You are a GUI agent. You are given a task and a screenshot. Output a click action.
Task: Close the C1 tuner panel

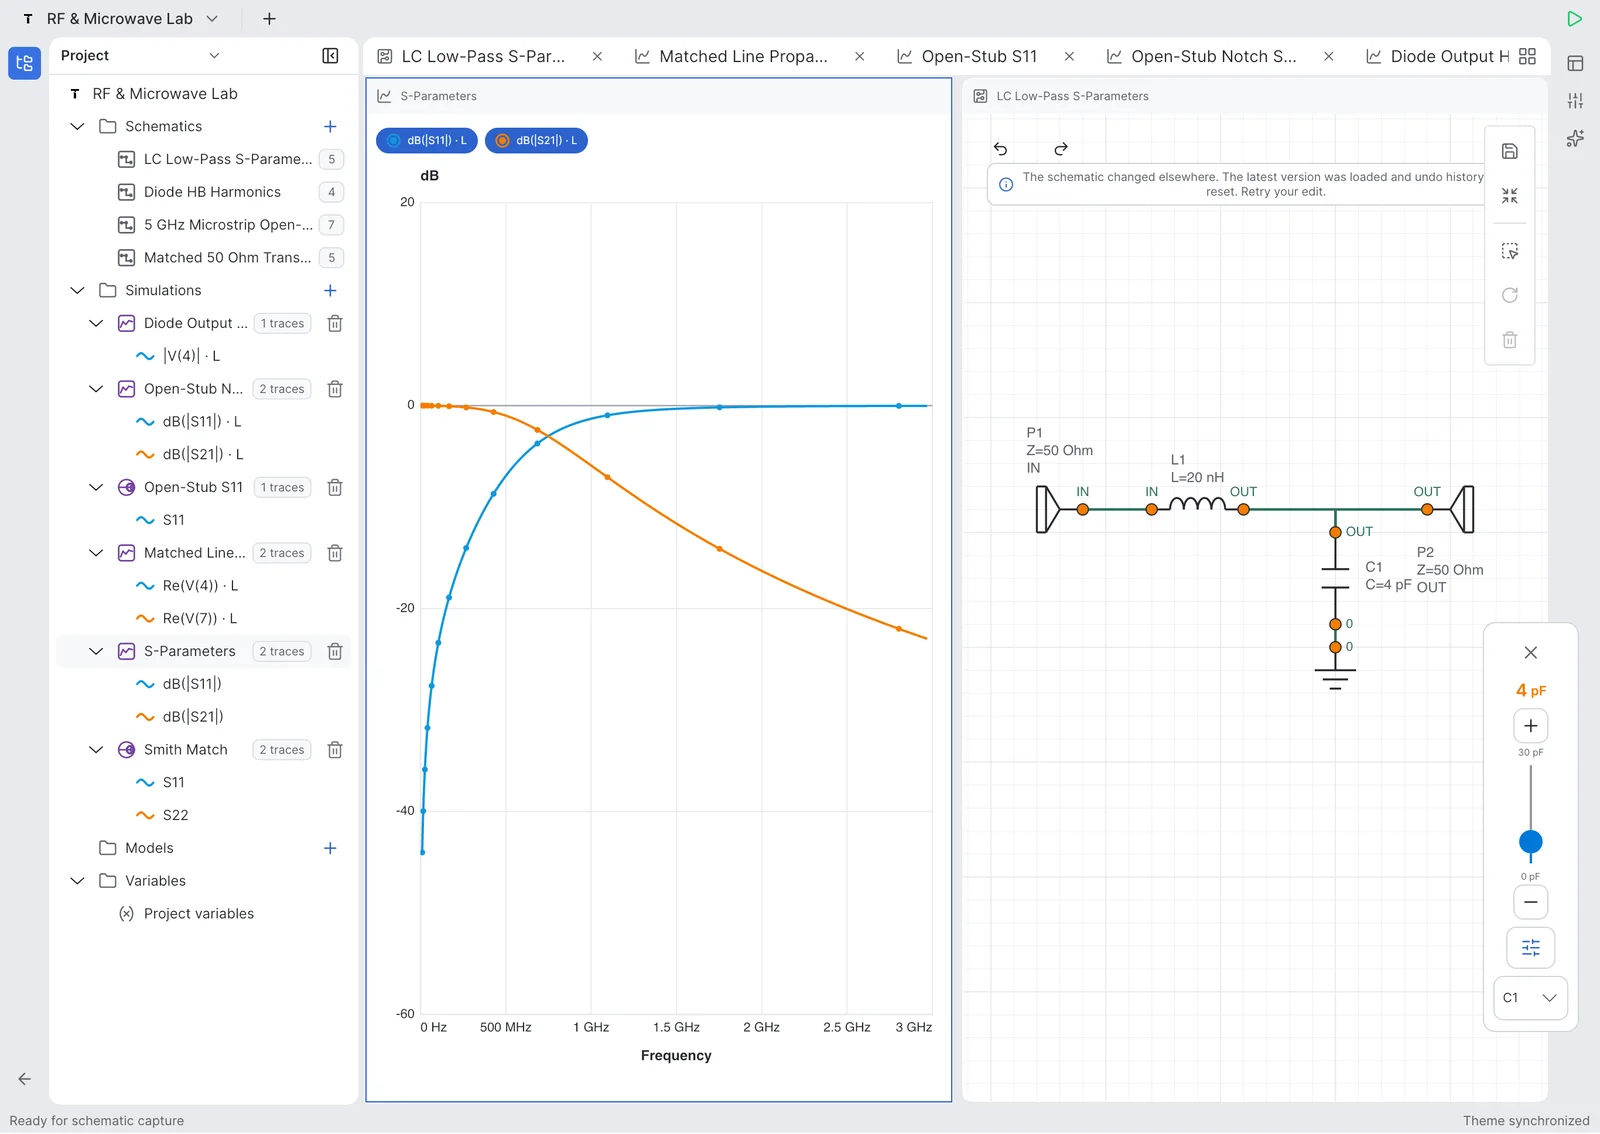click(x=1530, y=653)
